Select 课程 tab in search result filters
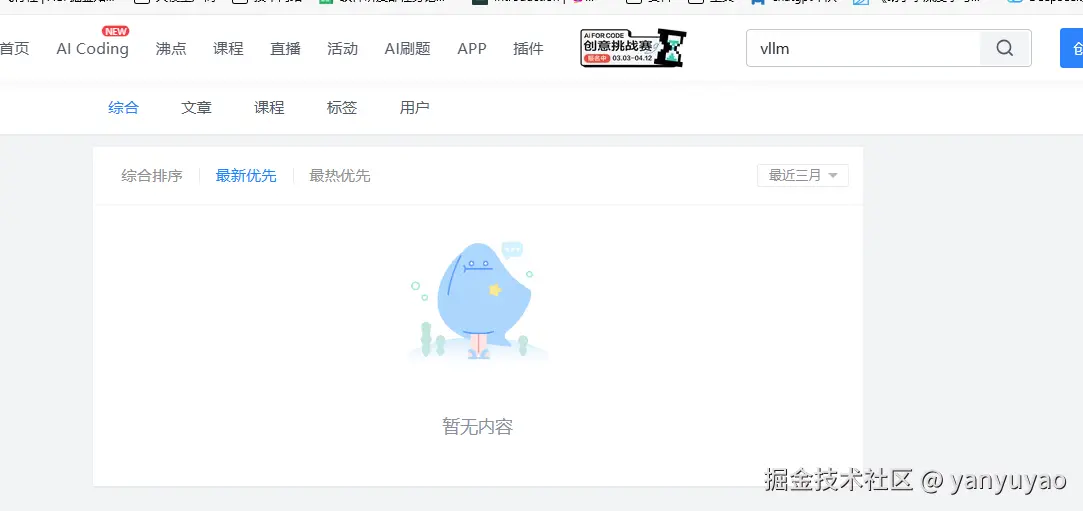This screenshot has height=511, width=1083. pyautogui.click(x=269, y=107)
